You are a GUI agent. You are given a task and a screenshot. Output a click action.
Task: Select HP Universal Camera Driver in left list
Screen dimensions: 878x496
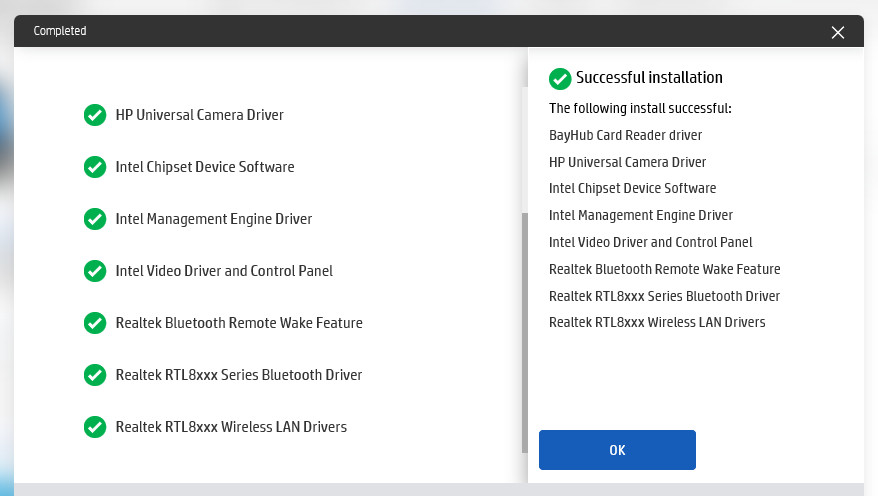click(199, 115)
